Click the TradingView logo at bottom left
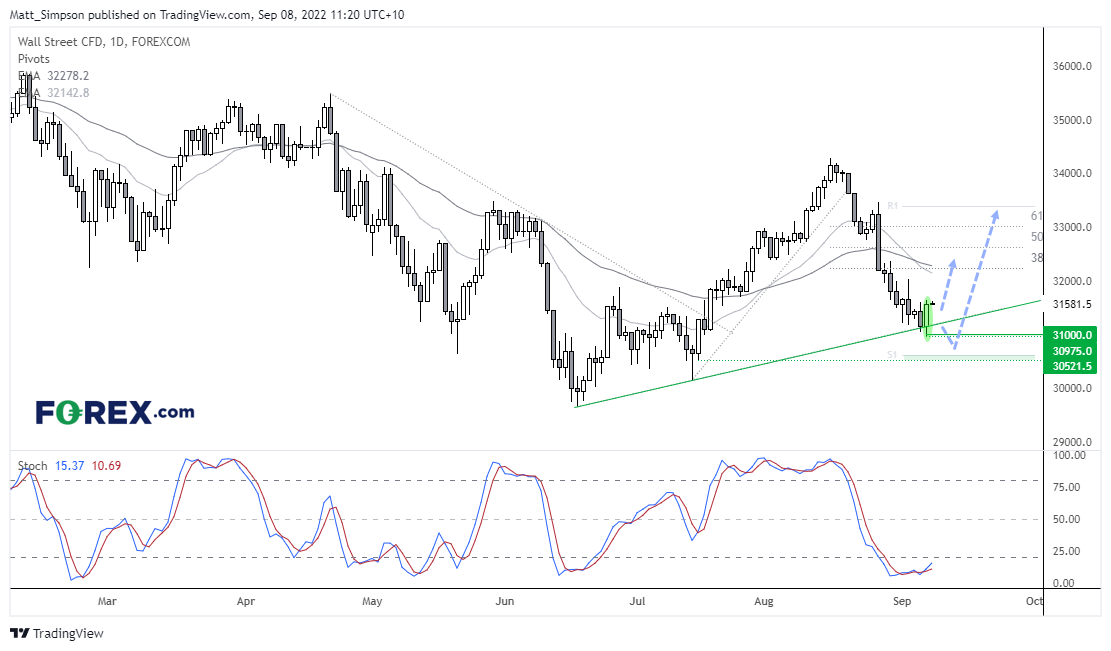This screenshot has width=1111, height=651. pyautogui.click(x=56, y=633)
